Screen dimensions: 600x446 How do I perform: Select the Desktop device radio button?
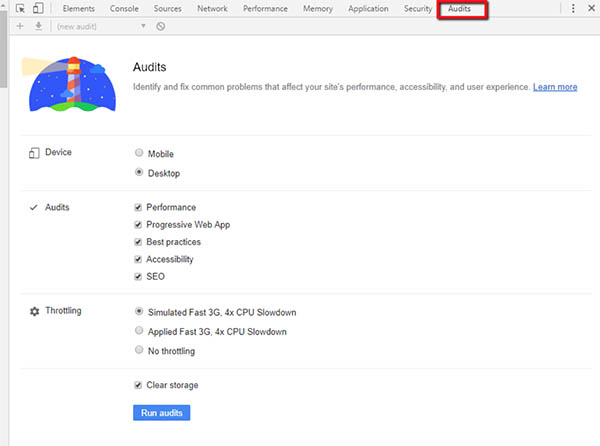pyautogui.click(x=139, y=172)
